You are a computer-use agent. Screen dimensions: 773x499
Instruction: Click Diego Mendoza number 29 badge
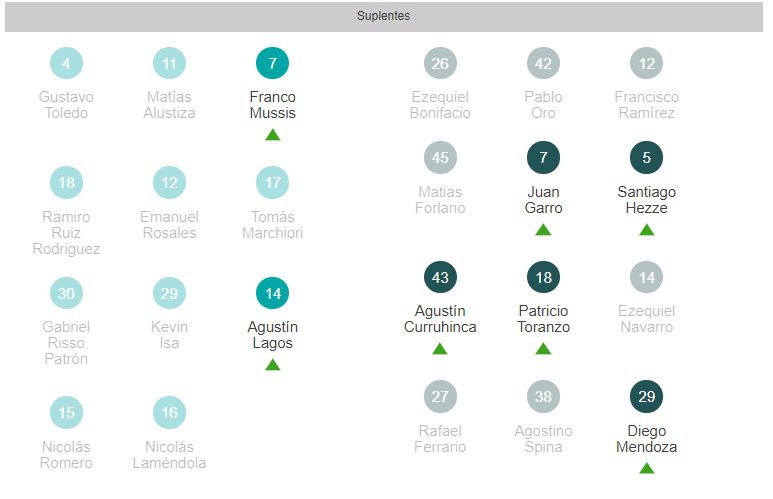point(646,398)
